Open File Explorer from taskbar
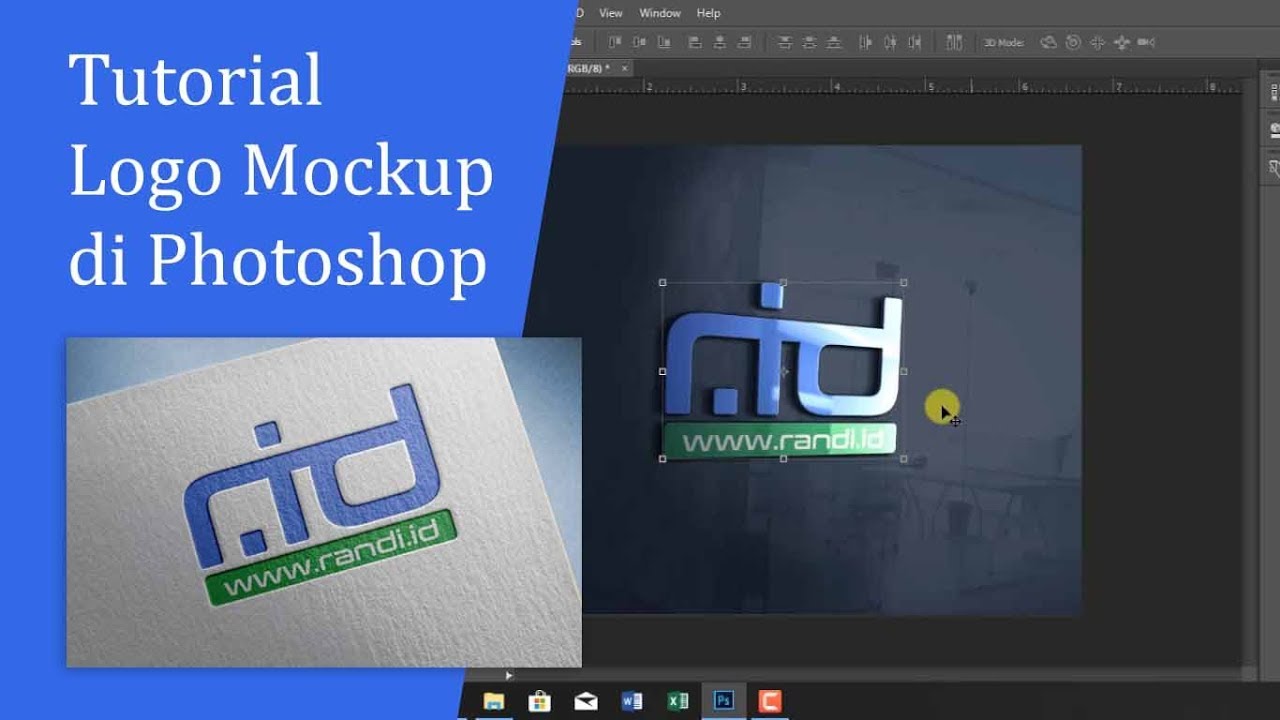The height and width of the screenshot is (720, 1280). pos(493,701)
